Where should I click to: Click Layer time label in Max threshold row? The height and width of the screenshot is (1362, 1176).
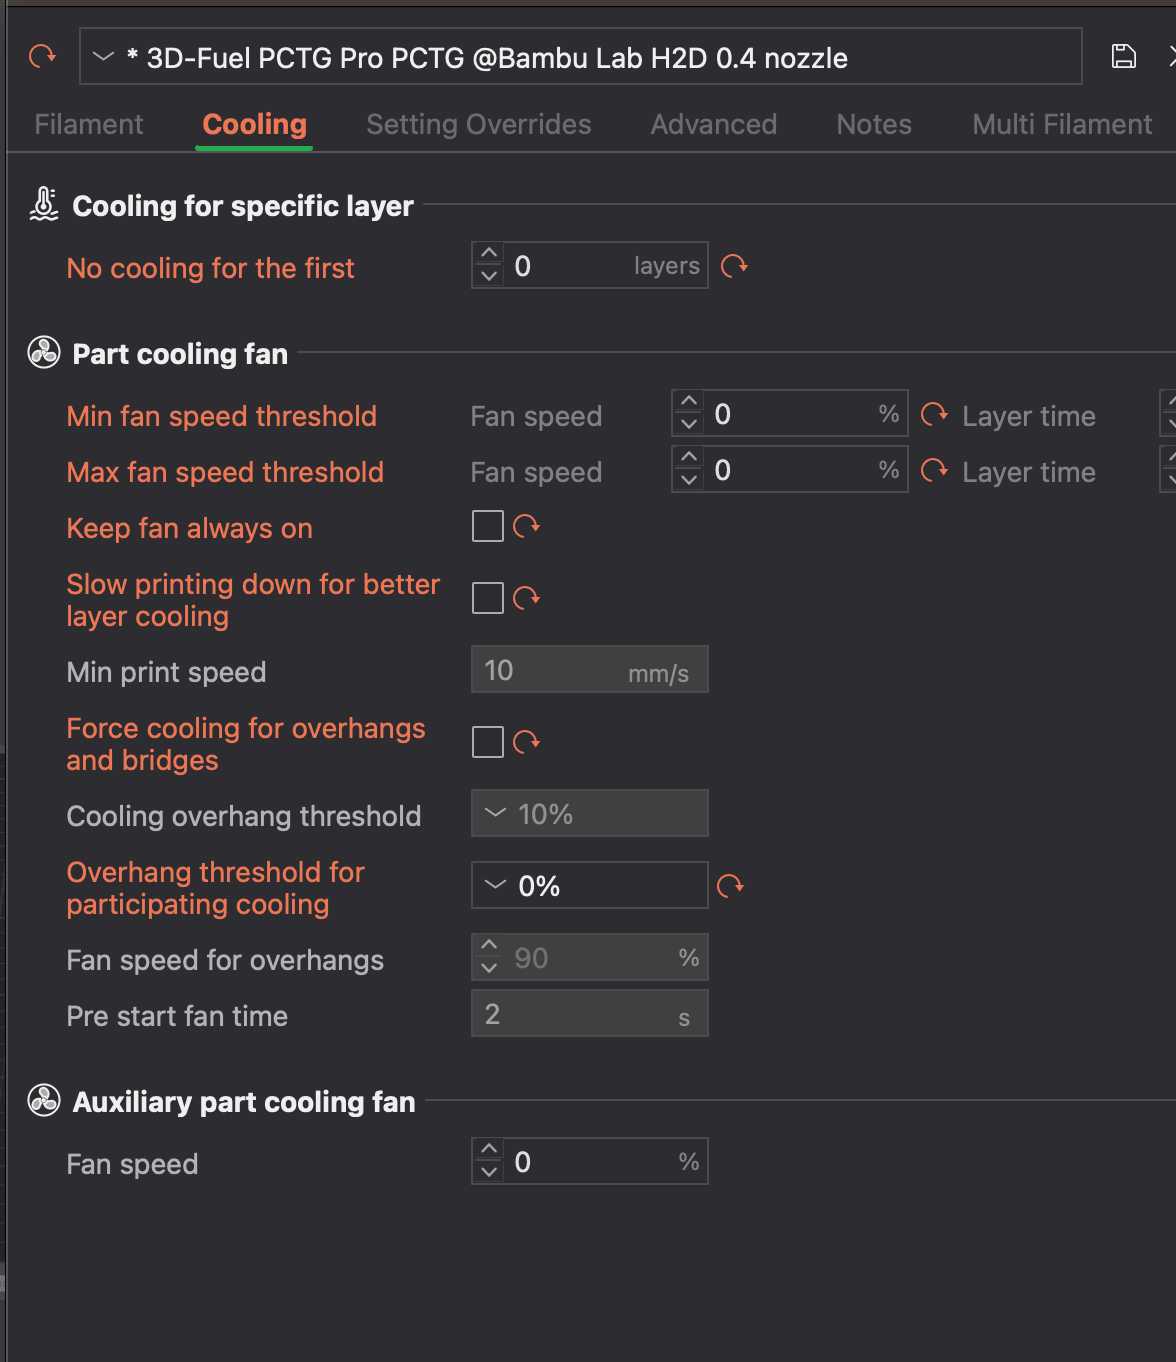click(x=1029, y=472)
